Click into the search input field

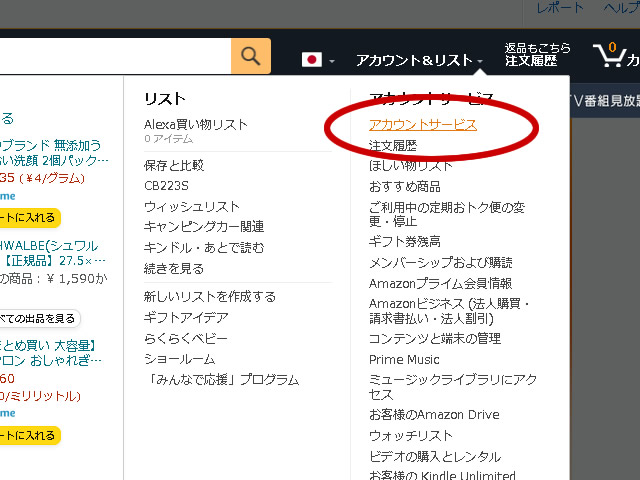[x=116, y=56]
